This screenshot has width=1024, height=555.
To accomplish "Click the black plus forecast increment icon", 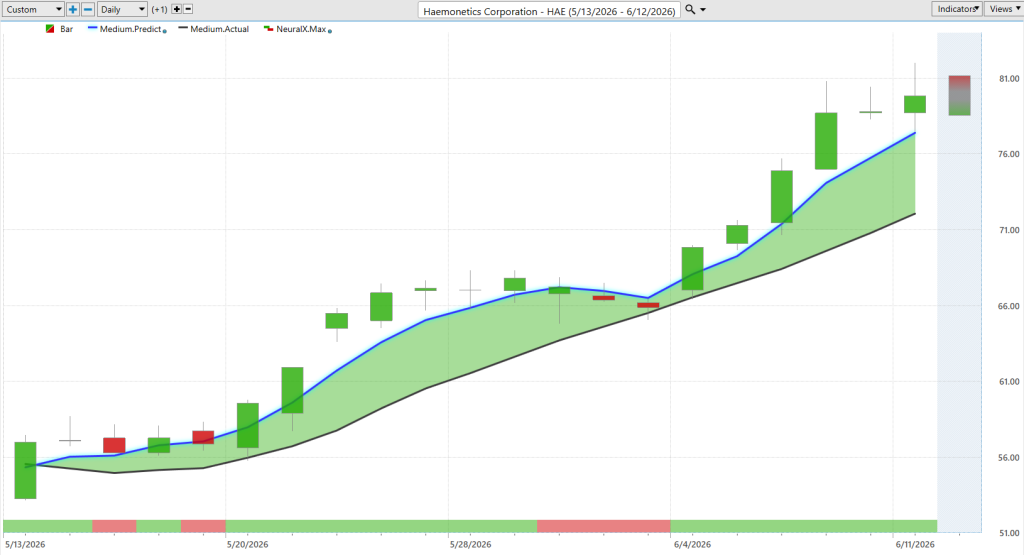I will tap(176, 9).
